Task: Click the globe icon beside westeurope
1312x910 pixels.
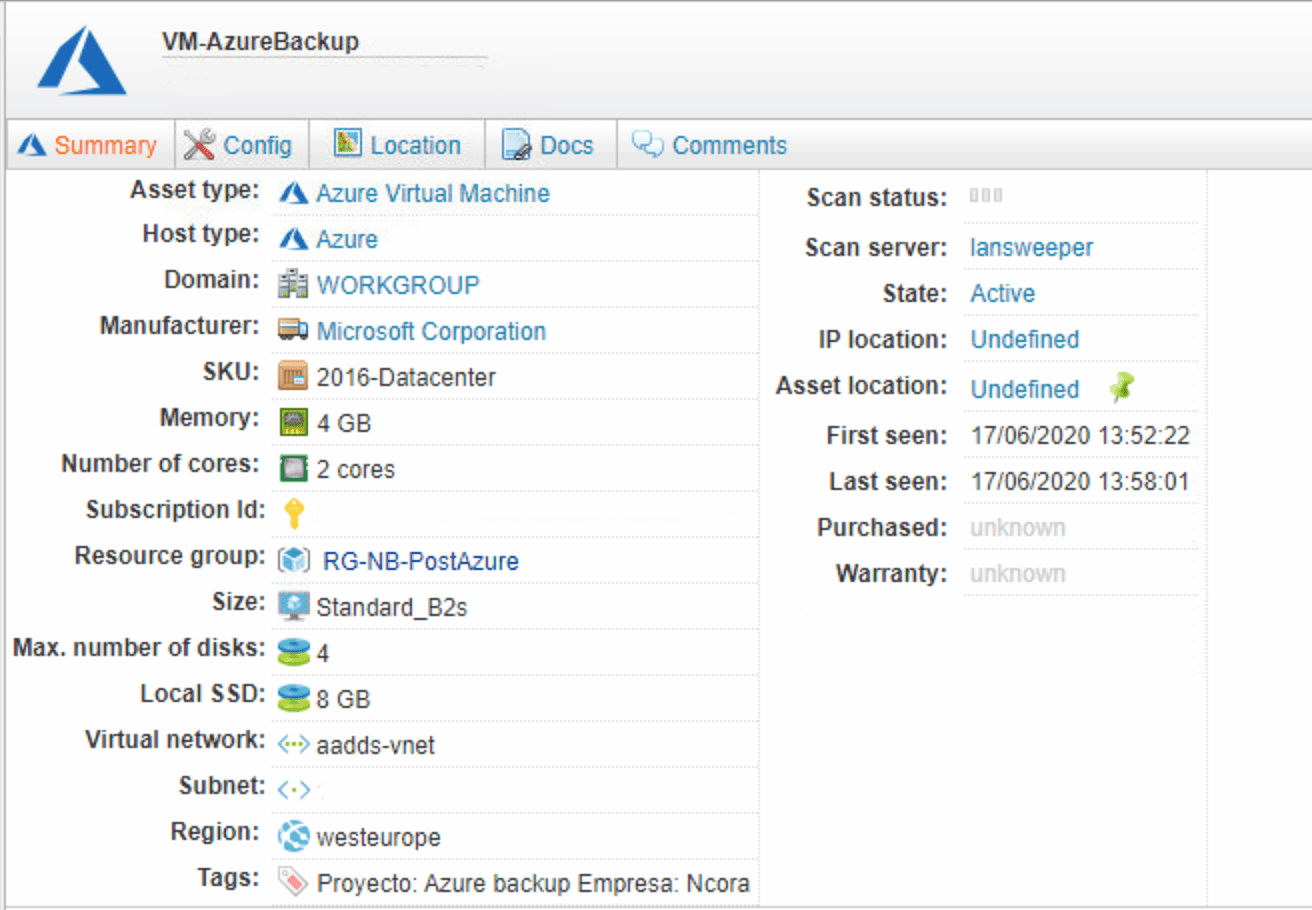Action: coord(293,836)
